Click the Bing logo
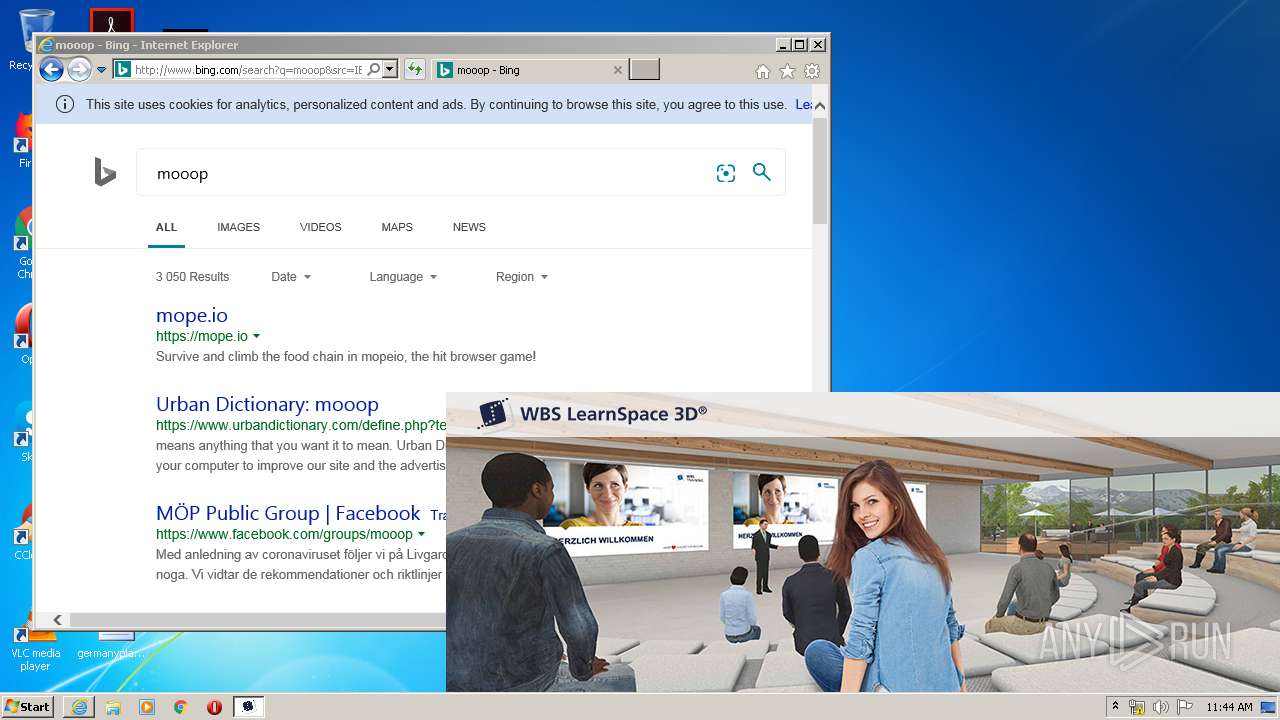The width and height of the screenshot is (1280, 720). point(105,173)
